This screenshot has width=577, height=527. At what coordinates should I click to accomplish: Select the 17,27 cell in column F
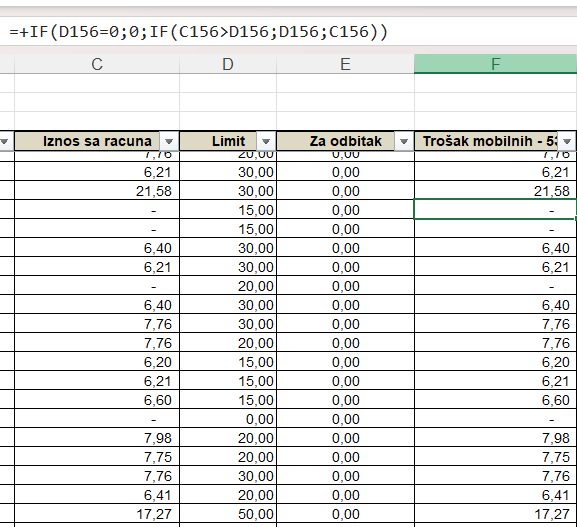(495, 514)
